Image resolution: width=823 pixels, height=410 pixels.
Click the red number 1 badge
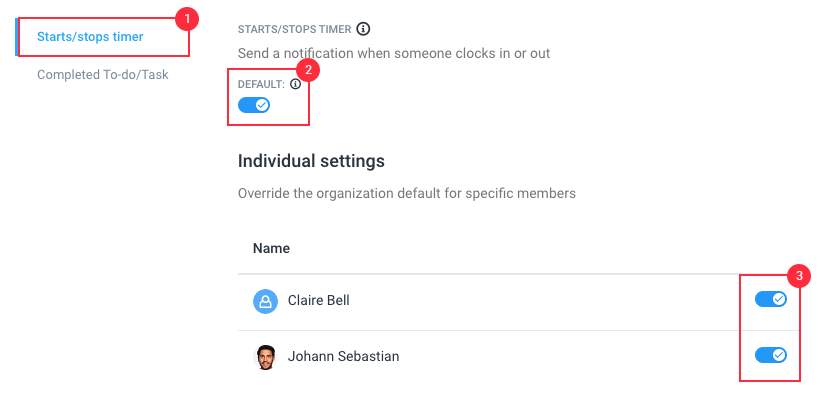(x=187, y=20)
